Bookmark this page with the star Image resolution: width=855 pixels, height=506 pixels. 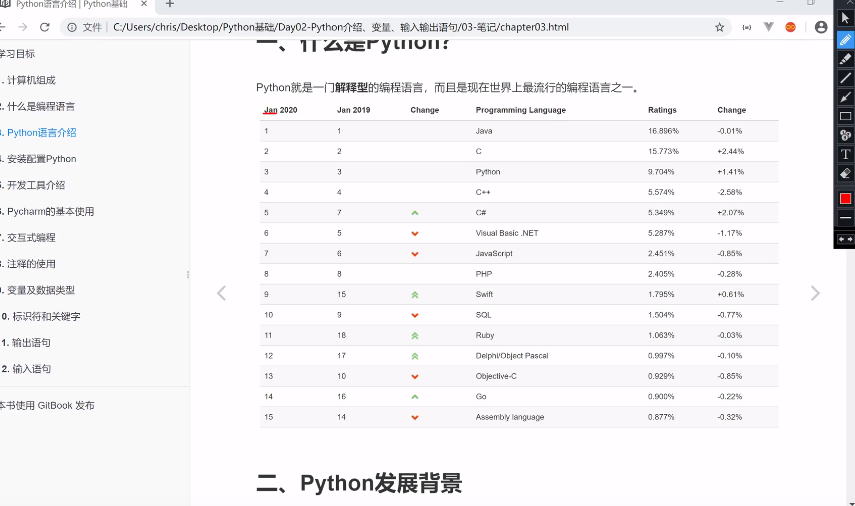tap(719, 27)
